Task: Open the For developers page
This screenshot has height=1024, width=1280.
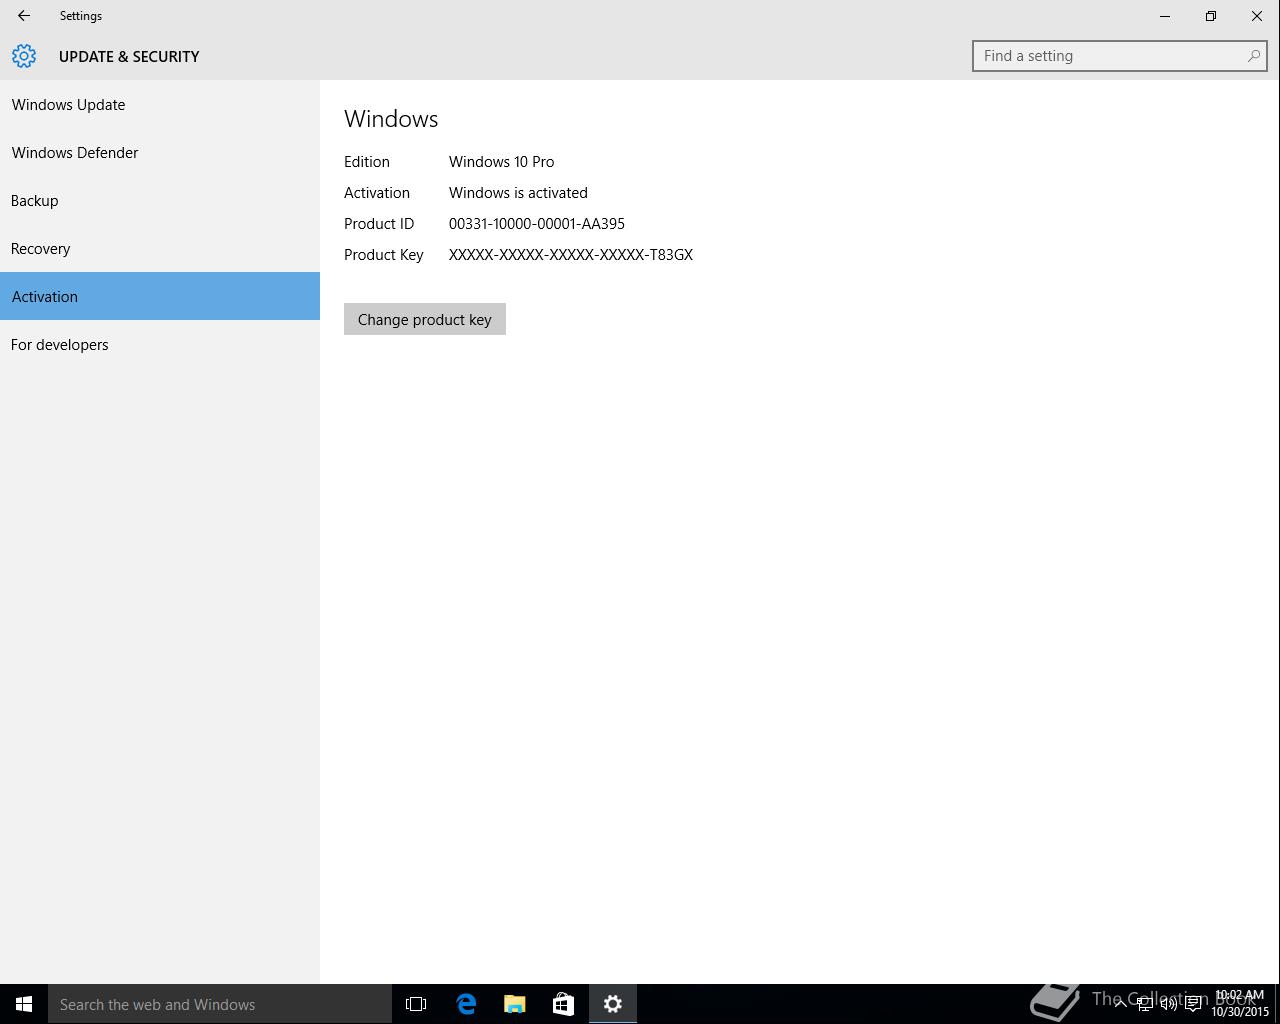Action: pos(160,344)
